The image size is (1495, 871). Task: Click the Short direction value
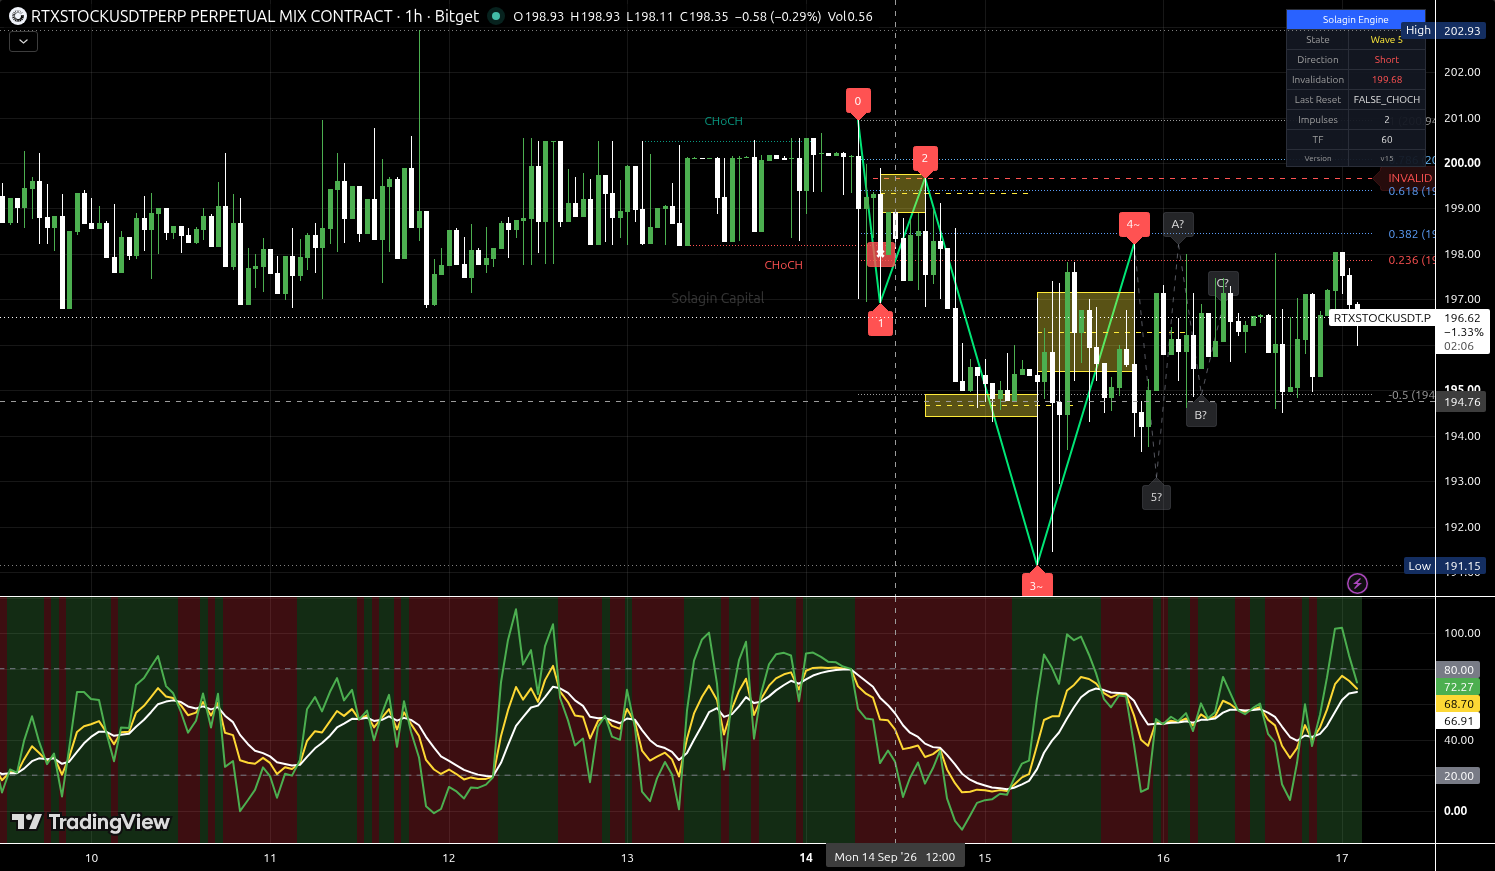1386,60
